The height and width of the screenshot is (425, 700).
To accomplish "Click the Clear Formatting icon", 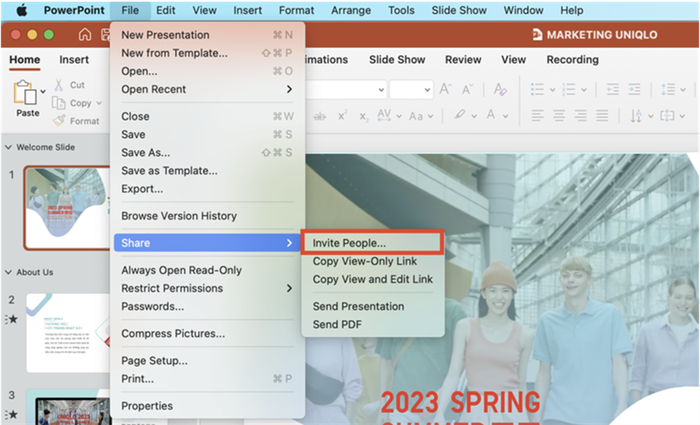I will pos(500,89).
